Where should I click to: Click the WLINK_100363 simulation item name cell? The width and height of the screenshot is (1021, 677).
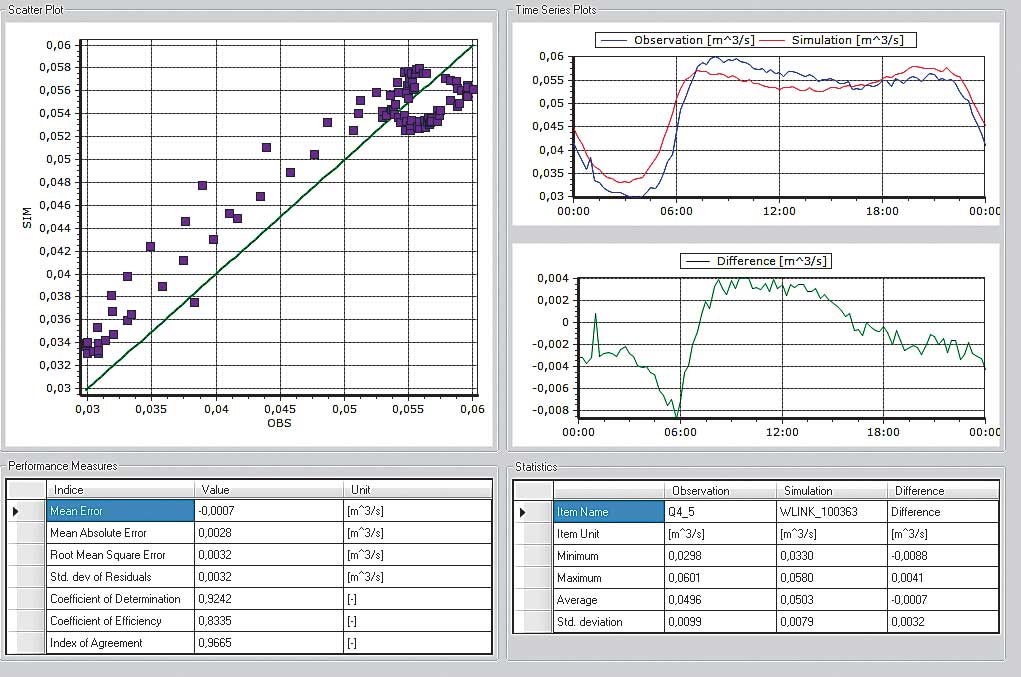[831, 512]
